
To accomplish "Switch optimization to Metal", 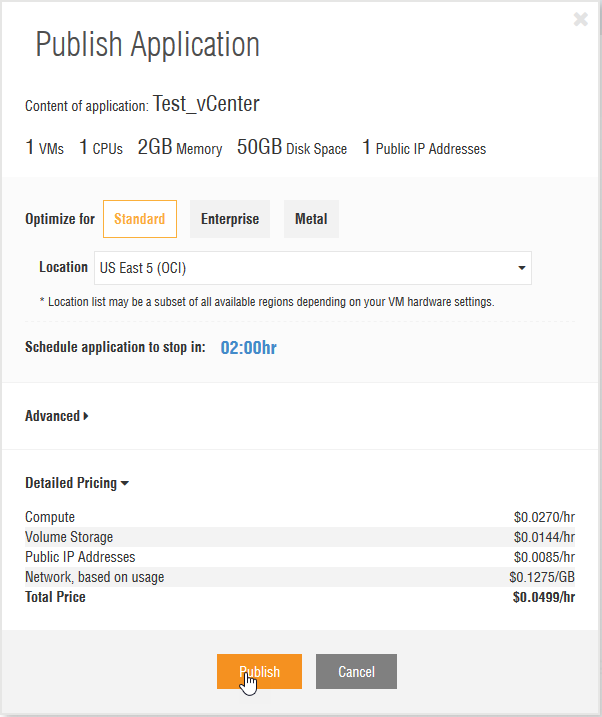I will 311,219.
